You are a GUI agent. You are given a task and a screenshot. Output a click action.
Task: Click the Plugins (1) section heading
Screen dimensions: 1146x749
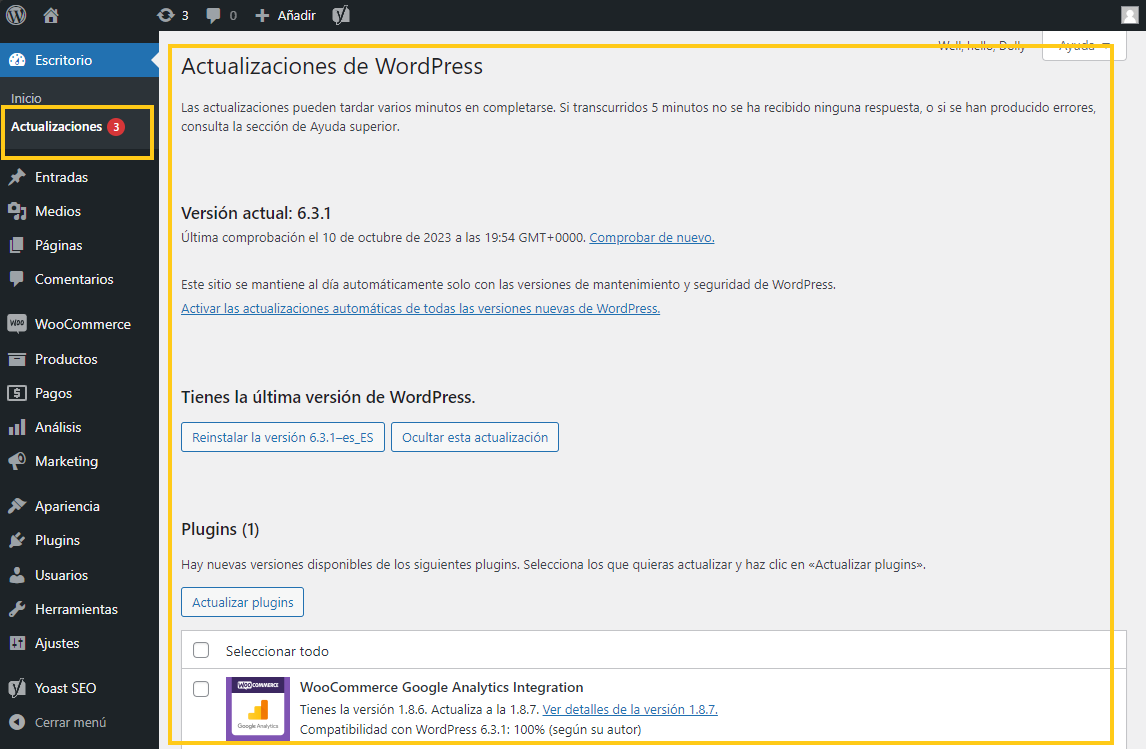tap(220, 529)
